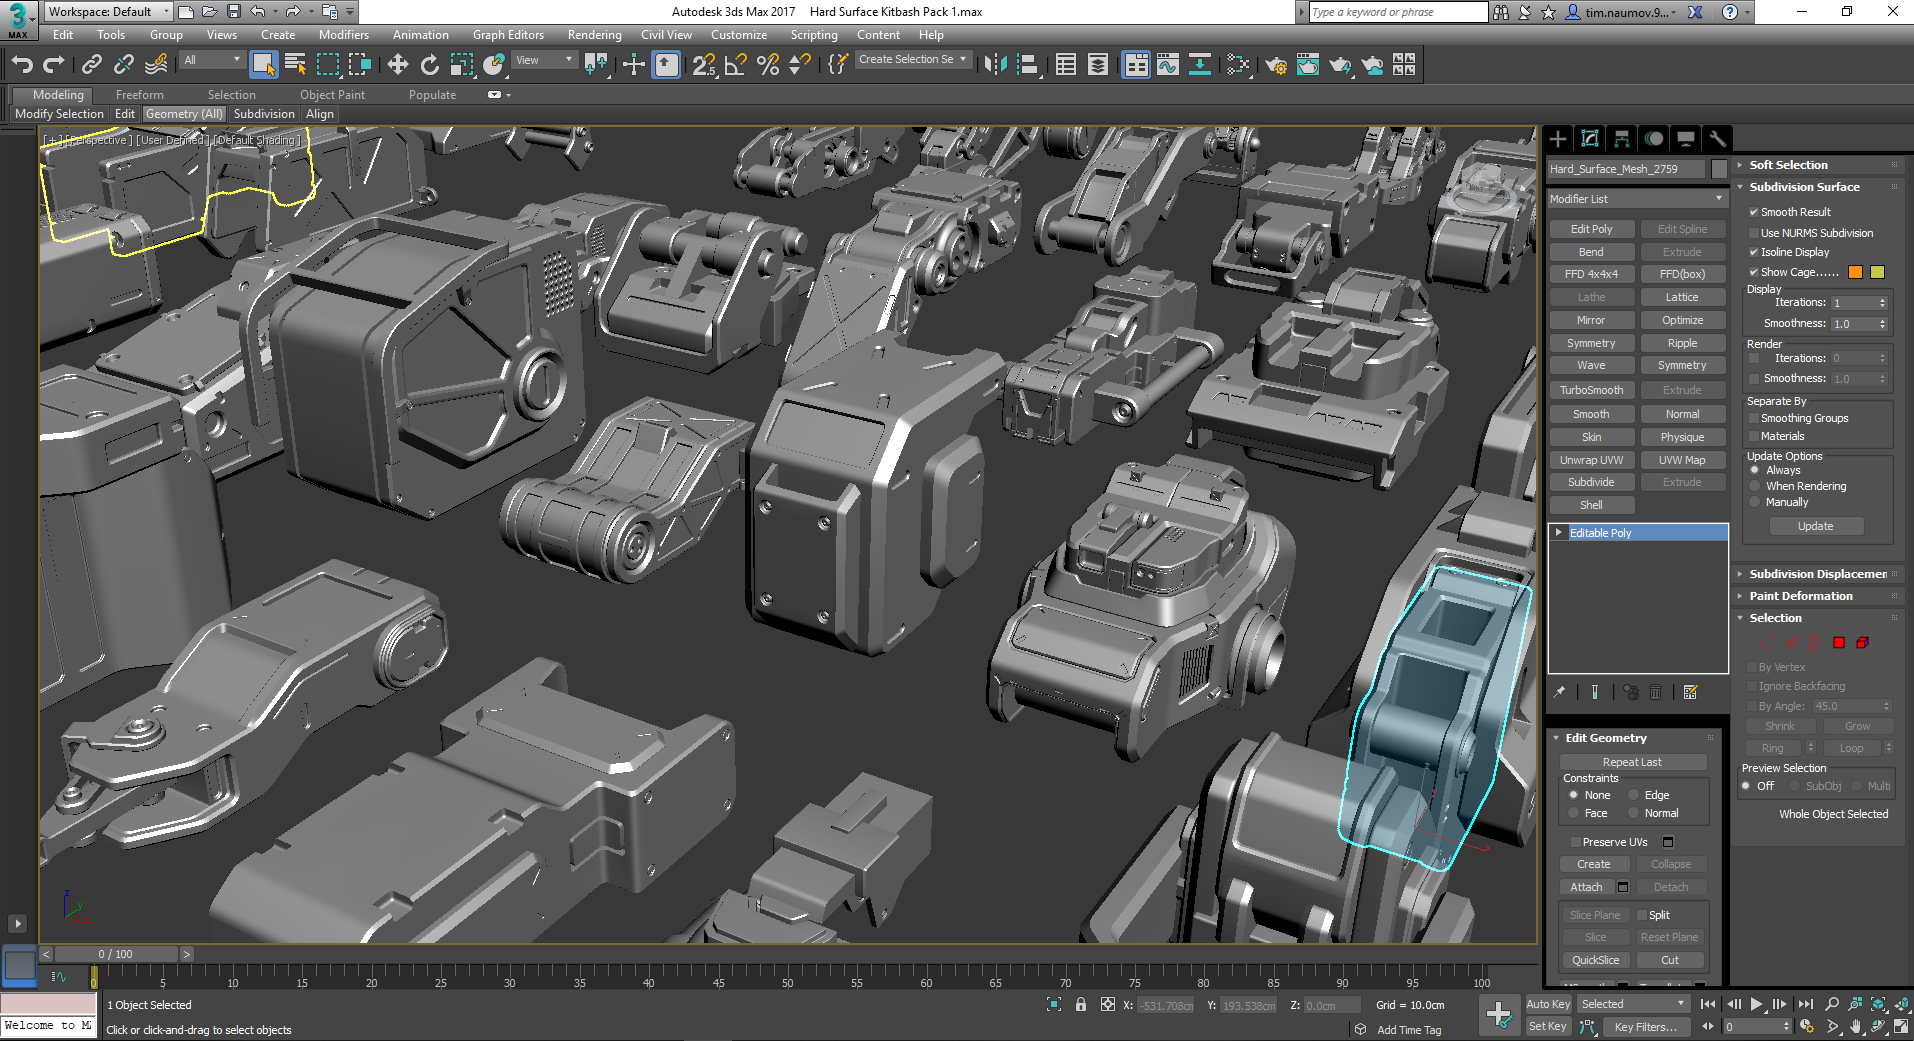Image resolution: width=1914 pixels, height=1041 pixels.
Task: Enable Separate By Smoothing Groups
Action: 1754,418
